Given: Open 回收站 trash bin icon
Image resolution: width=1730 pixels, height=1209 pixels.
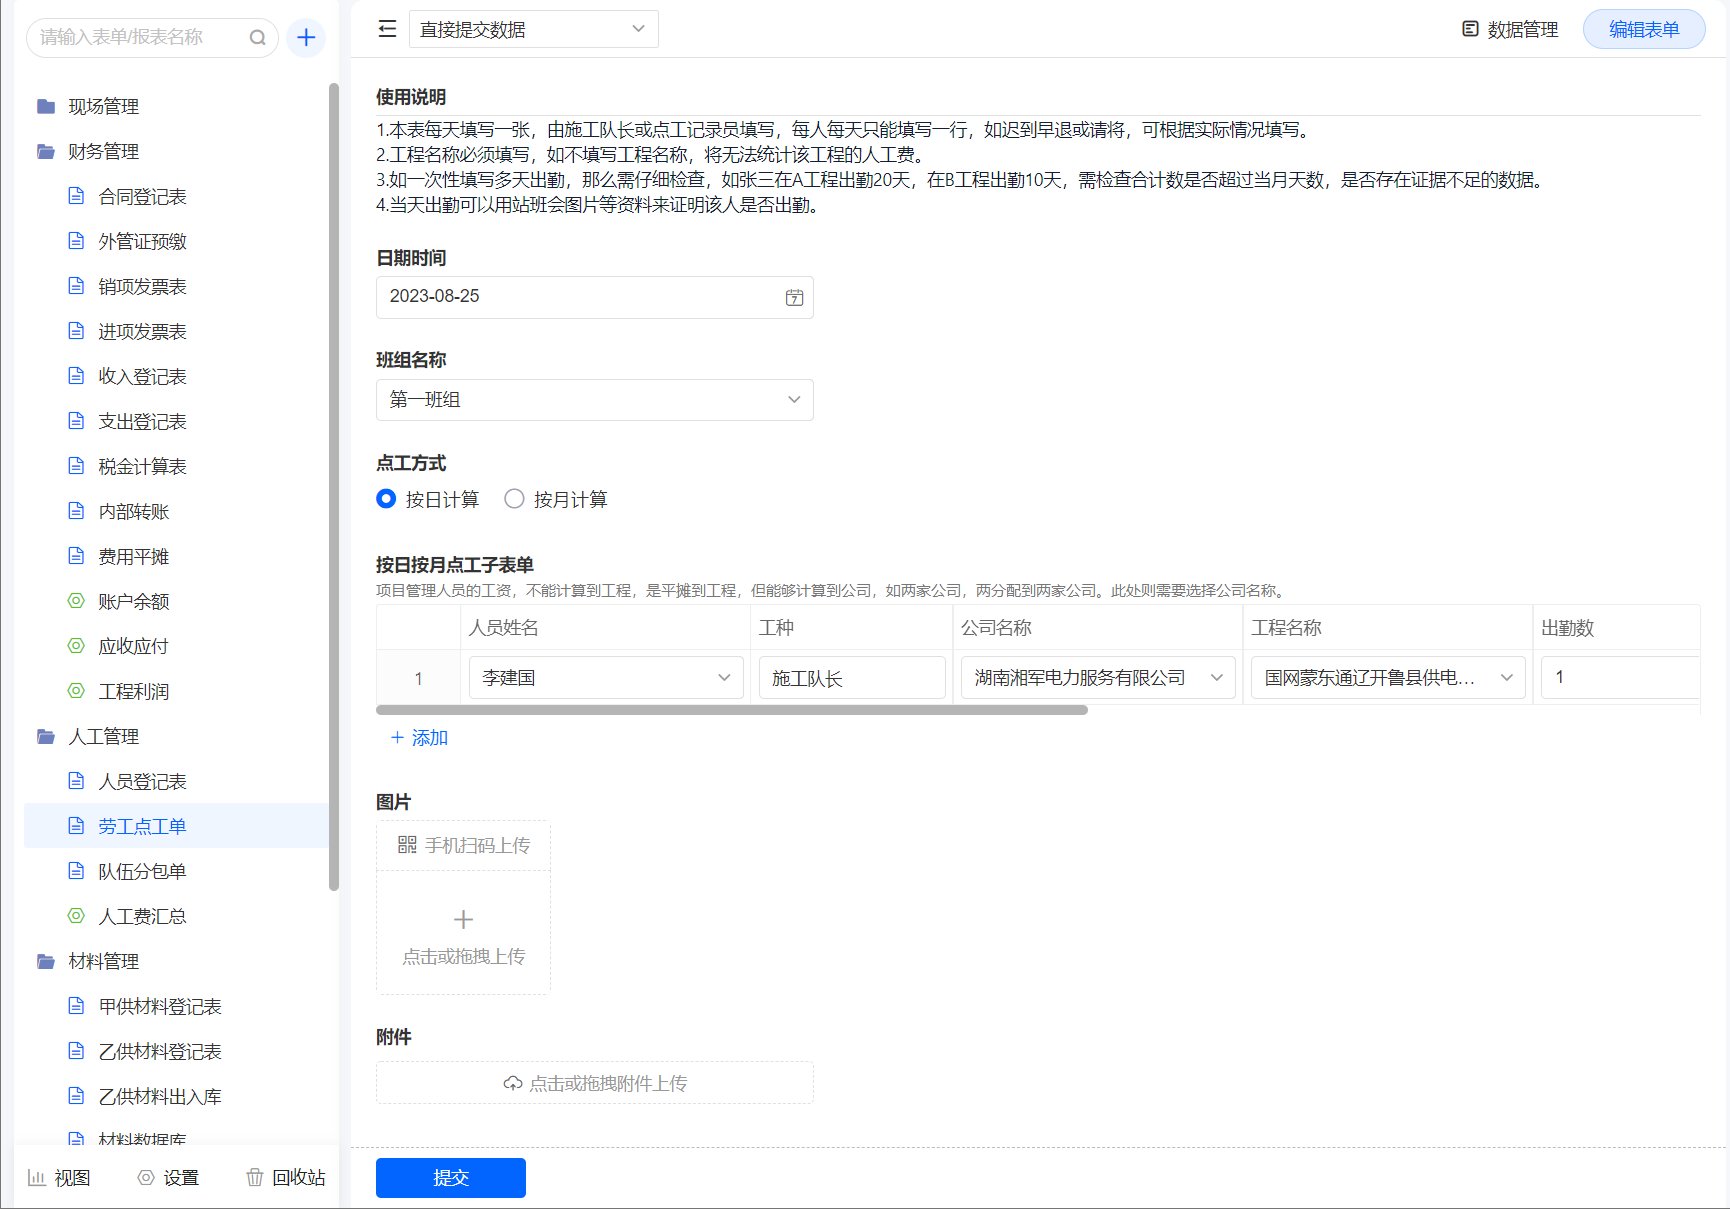Looking at the screenshot, I should pyautogui.click(x=255, y=1177).
